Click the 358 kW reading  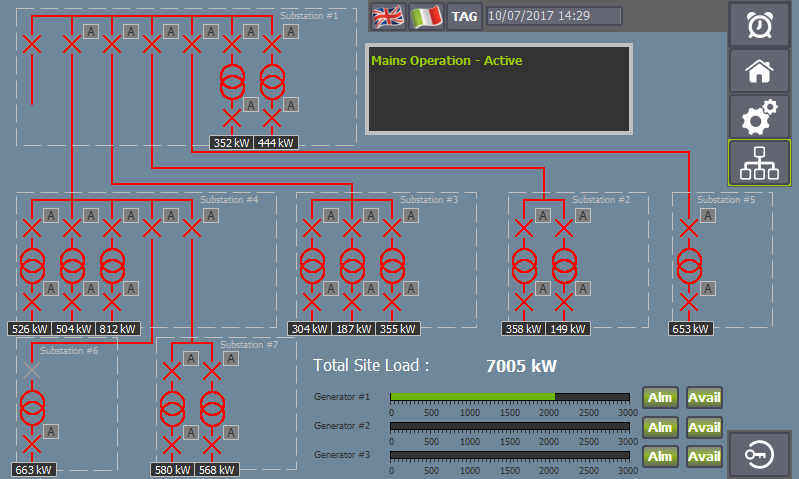tap(523, 329)
